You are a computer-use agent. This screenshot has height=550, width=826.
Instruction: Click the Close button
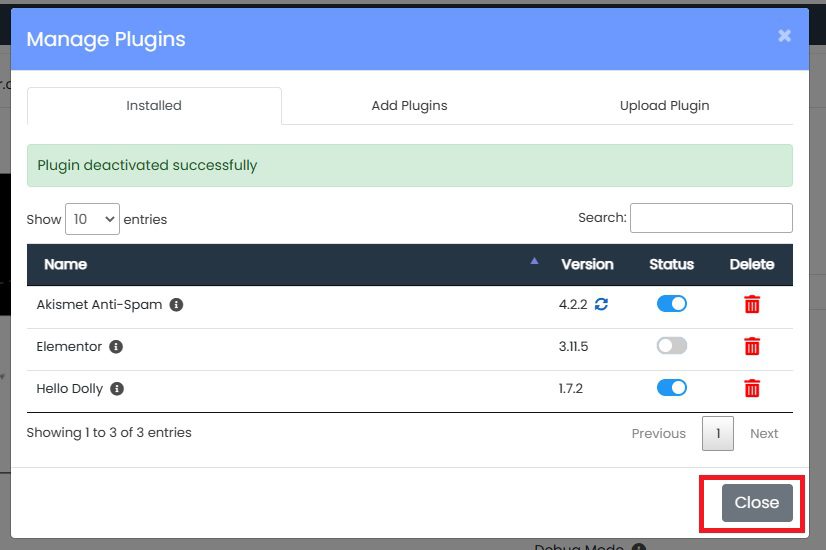coord(757,503)
